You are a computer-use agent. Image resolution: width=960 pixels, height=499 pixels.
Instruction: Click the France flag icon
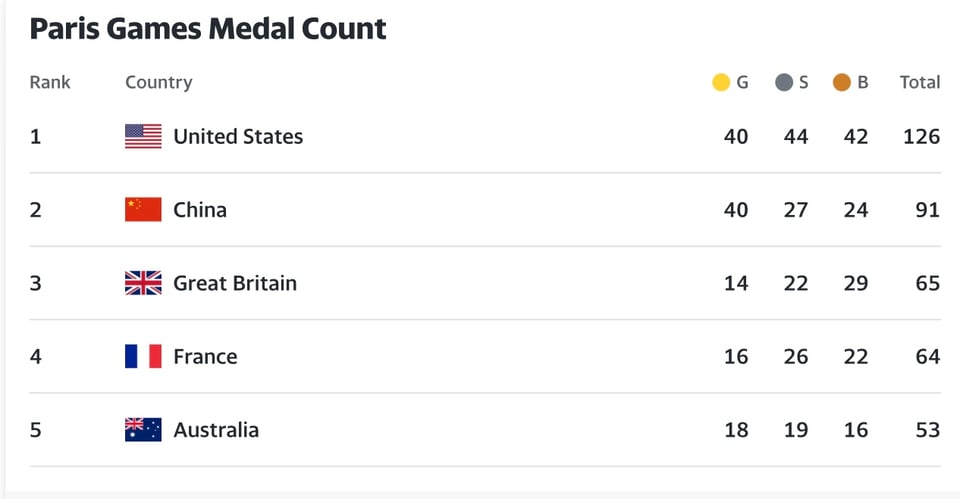(143, 356)
